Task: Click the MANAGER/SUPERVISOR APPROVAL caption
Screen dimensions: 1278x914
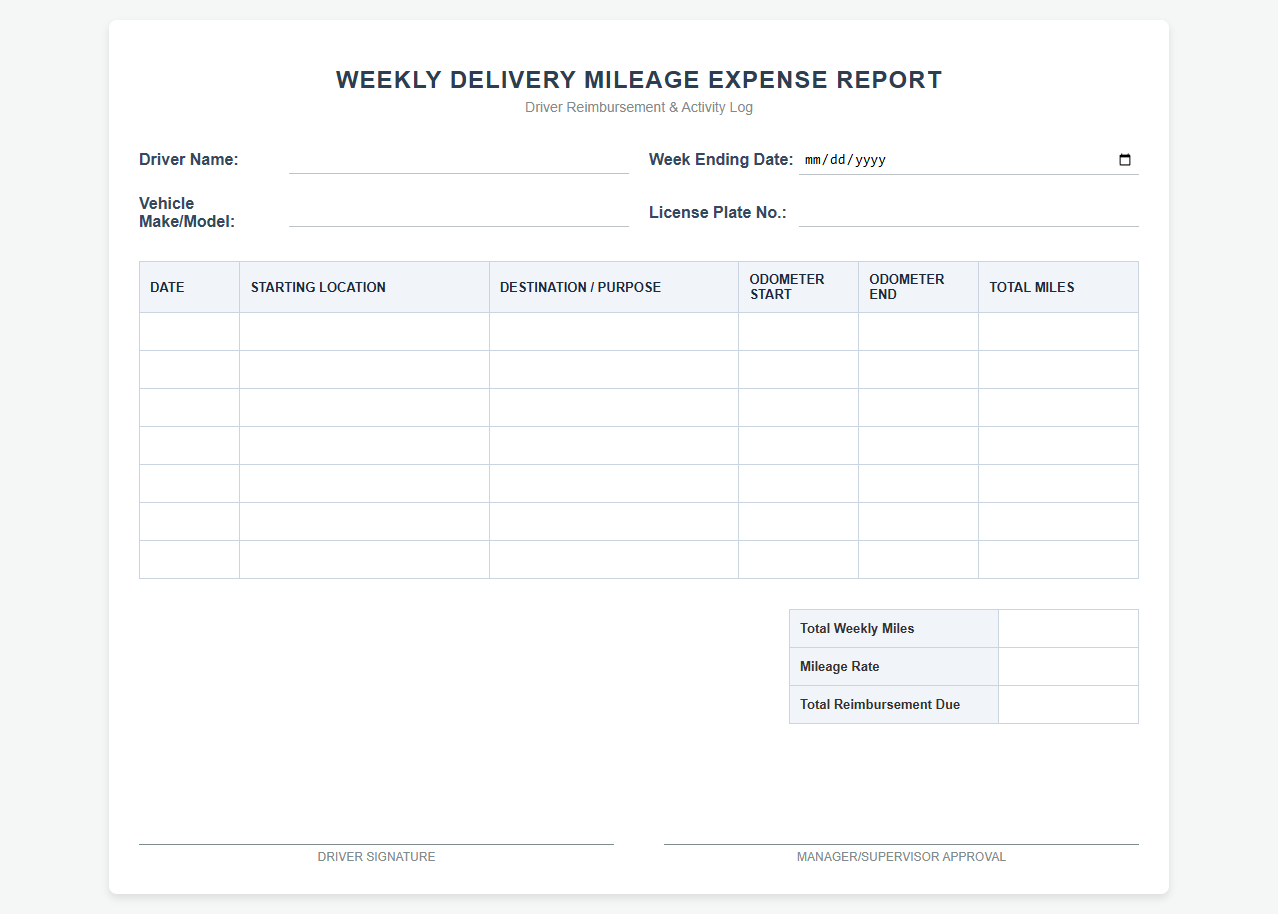Action: pyautogui.click(x=901, y=857)
